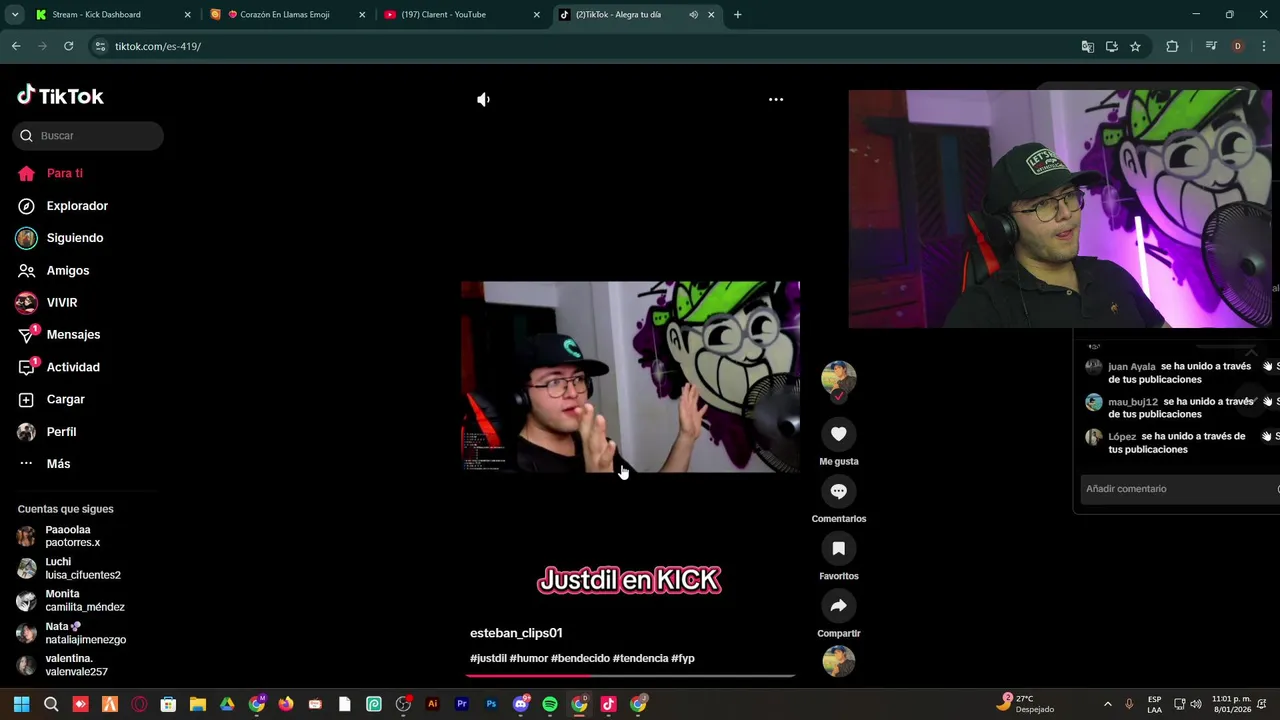Reload the TikTok page

[68, 46]
